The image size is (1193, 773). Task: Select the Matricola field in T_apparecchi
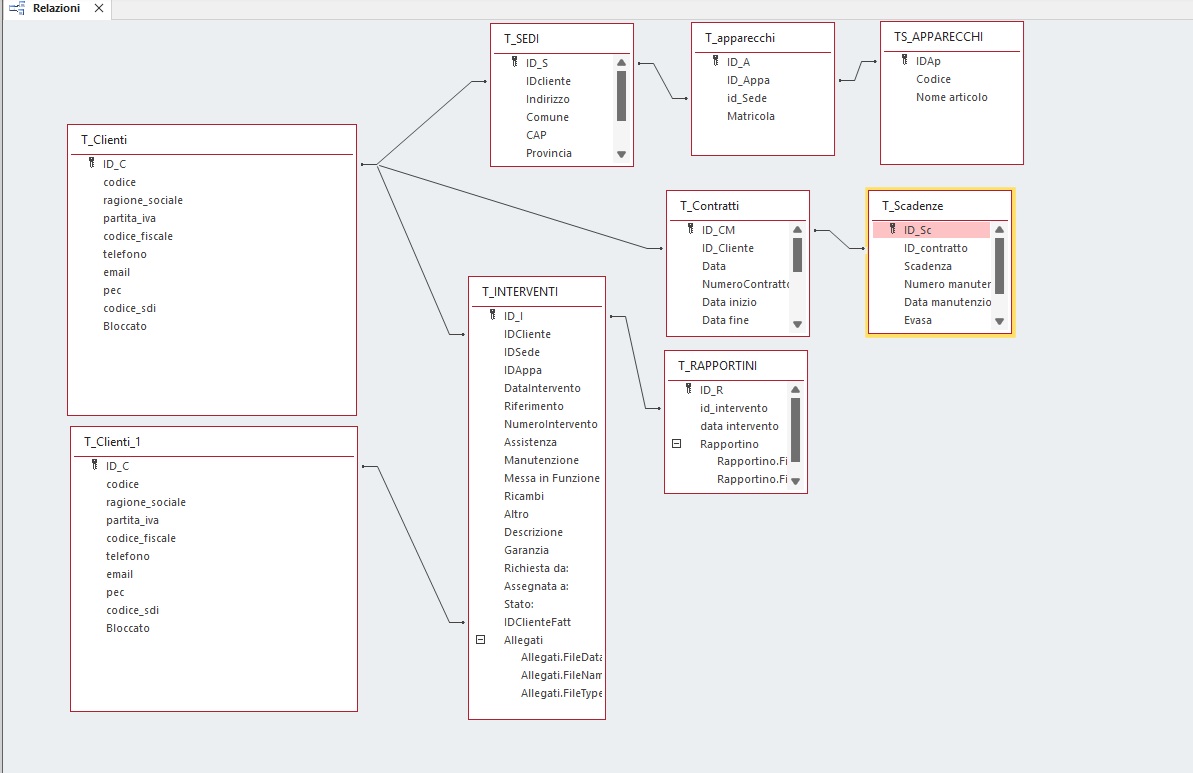click(750, 116)
